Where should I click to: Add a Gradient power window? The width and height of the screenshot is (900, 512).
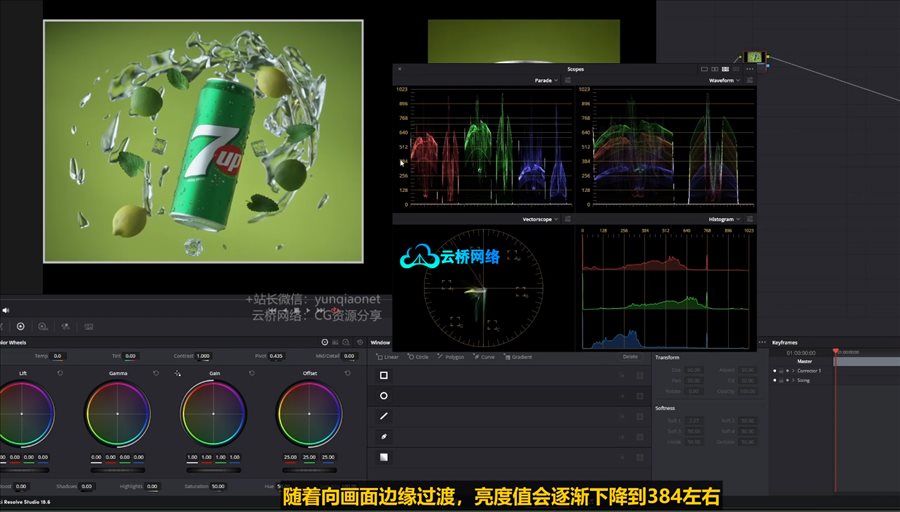519,357
